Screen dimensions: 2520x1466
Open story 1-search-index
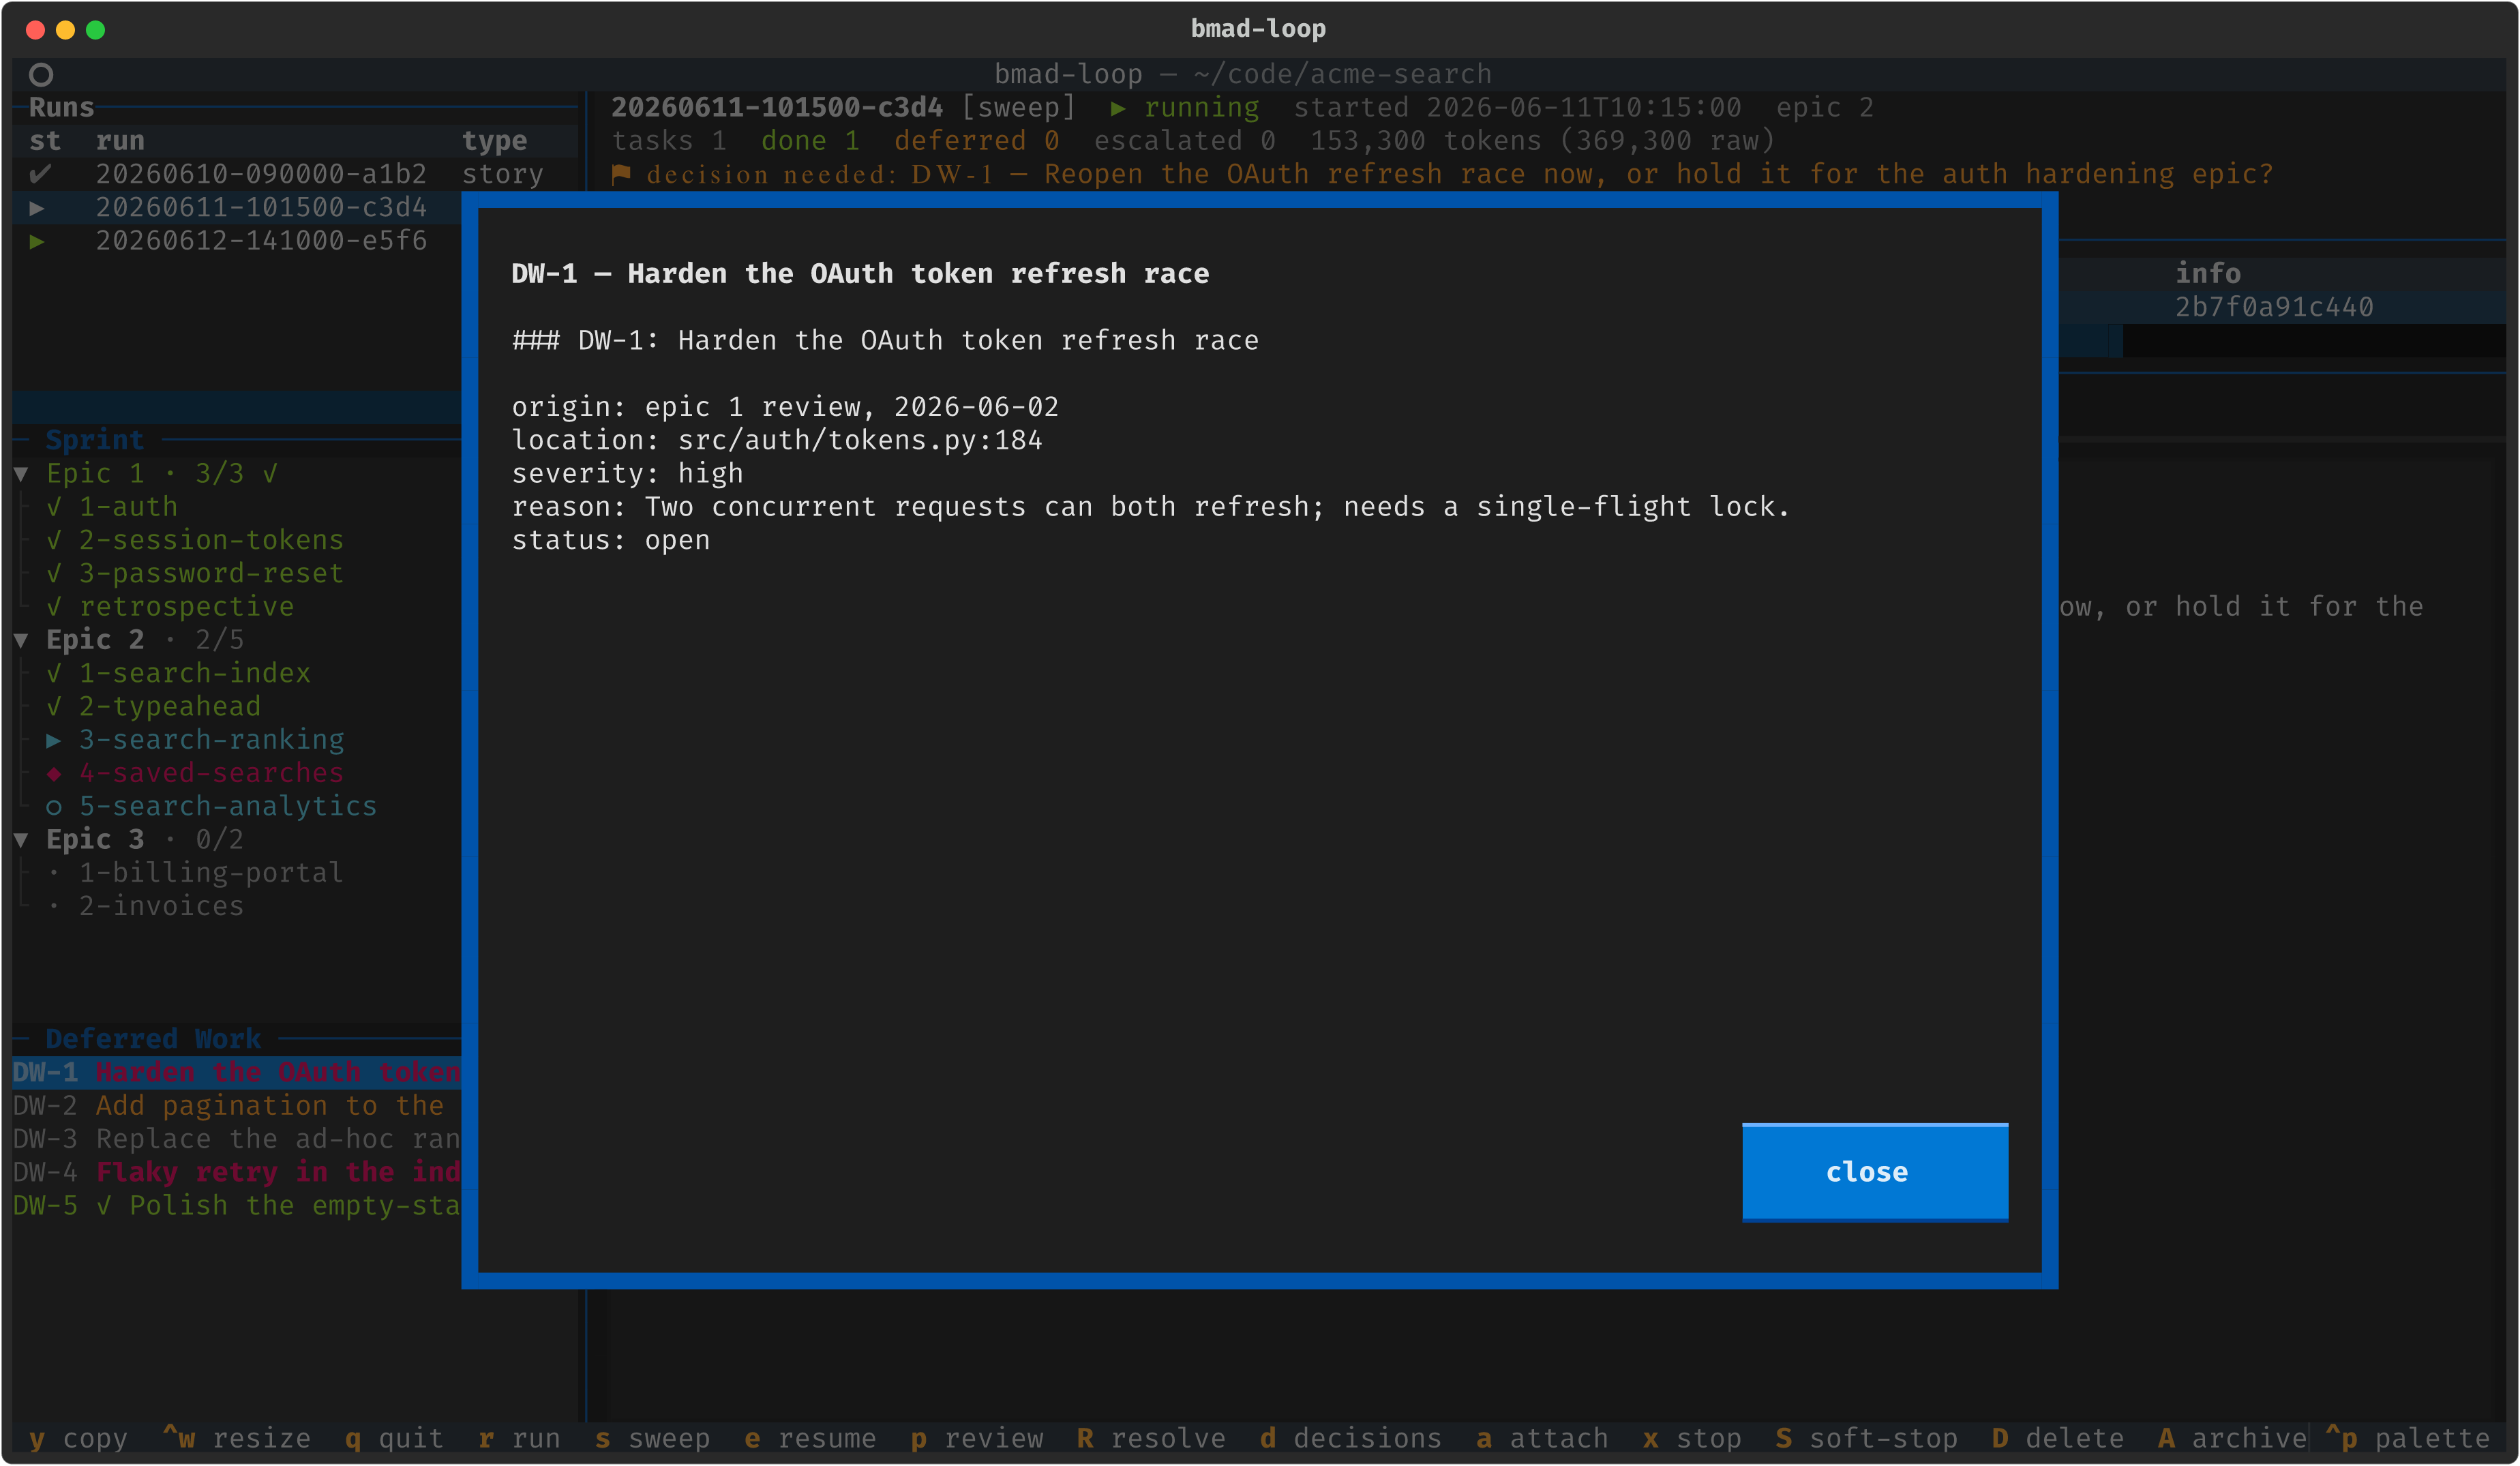pos(194,673)
